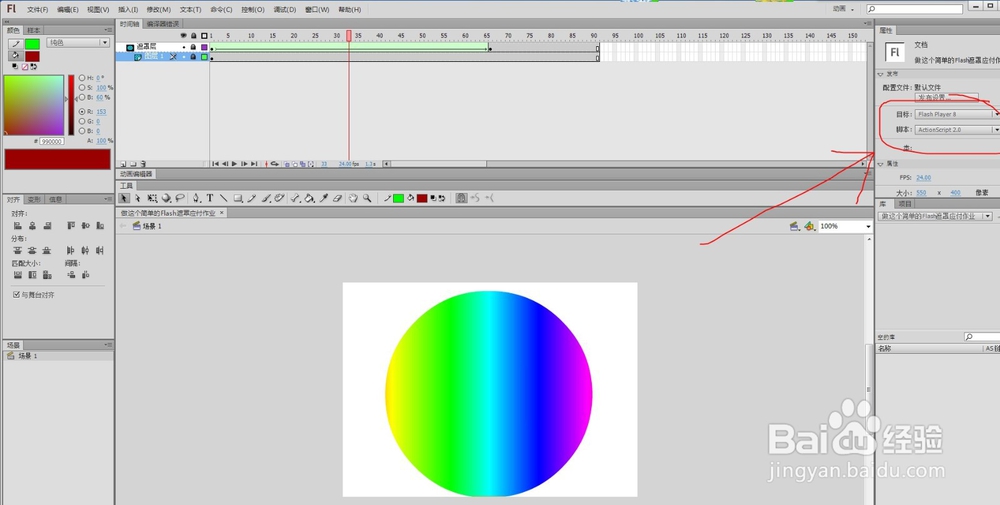1000x505 pixels.
Task: Switch to the 样本 swatches tab
Action: tap(34, 30)
